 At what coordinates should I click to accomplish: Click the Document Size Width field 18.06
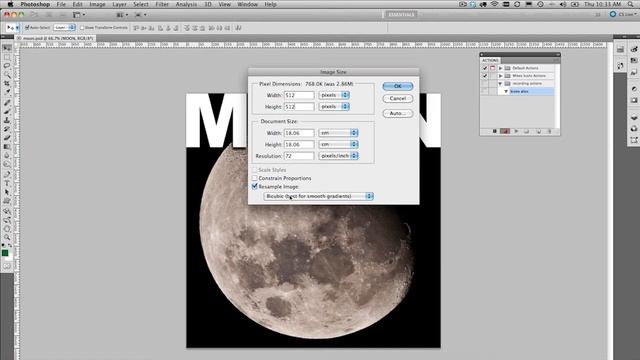[299, 133]
